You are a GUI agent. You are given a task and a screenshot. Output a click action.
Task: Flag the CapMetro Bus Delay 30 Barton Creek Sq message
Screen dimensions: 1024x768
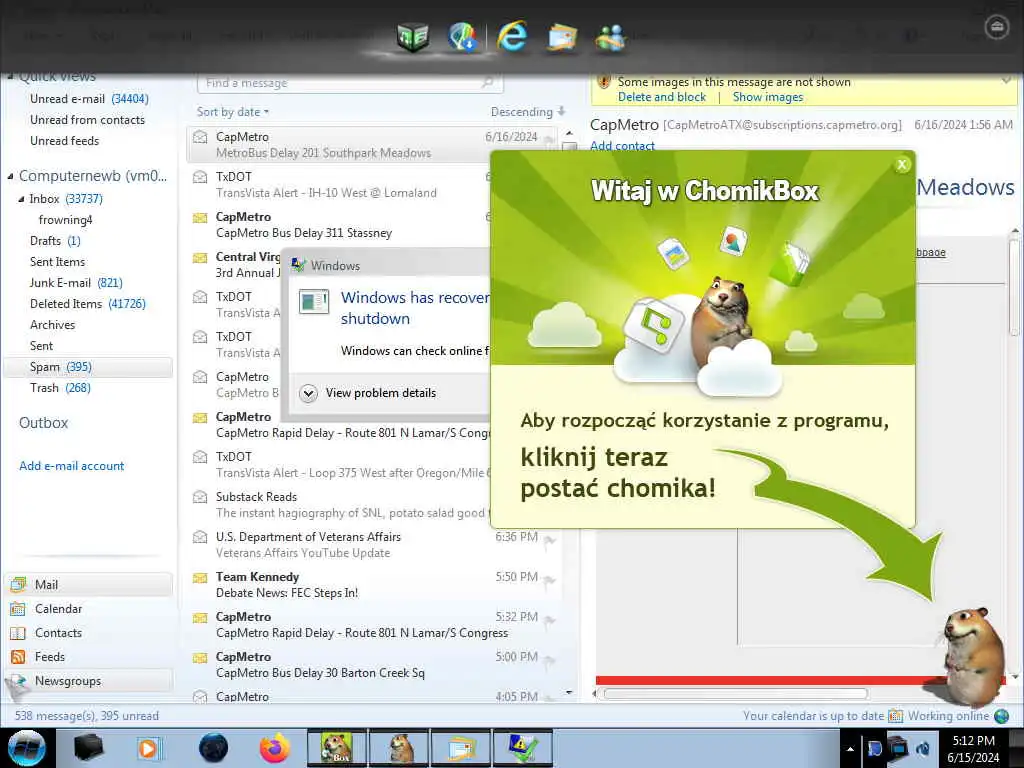(x=550, y=660)
